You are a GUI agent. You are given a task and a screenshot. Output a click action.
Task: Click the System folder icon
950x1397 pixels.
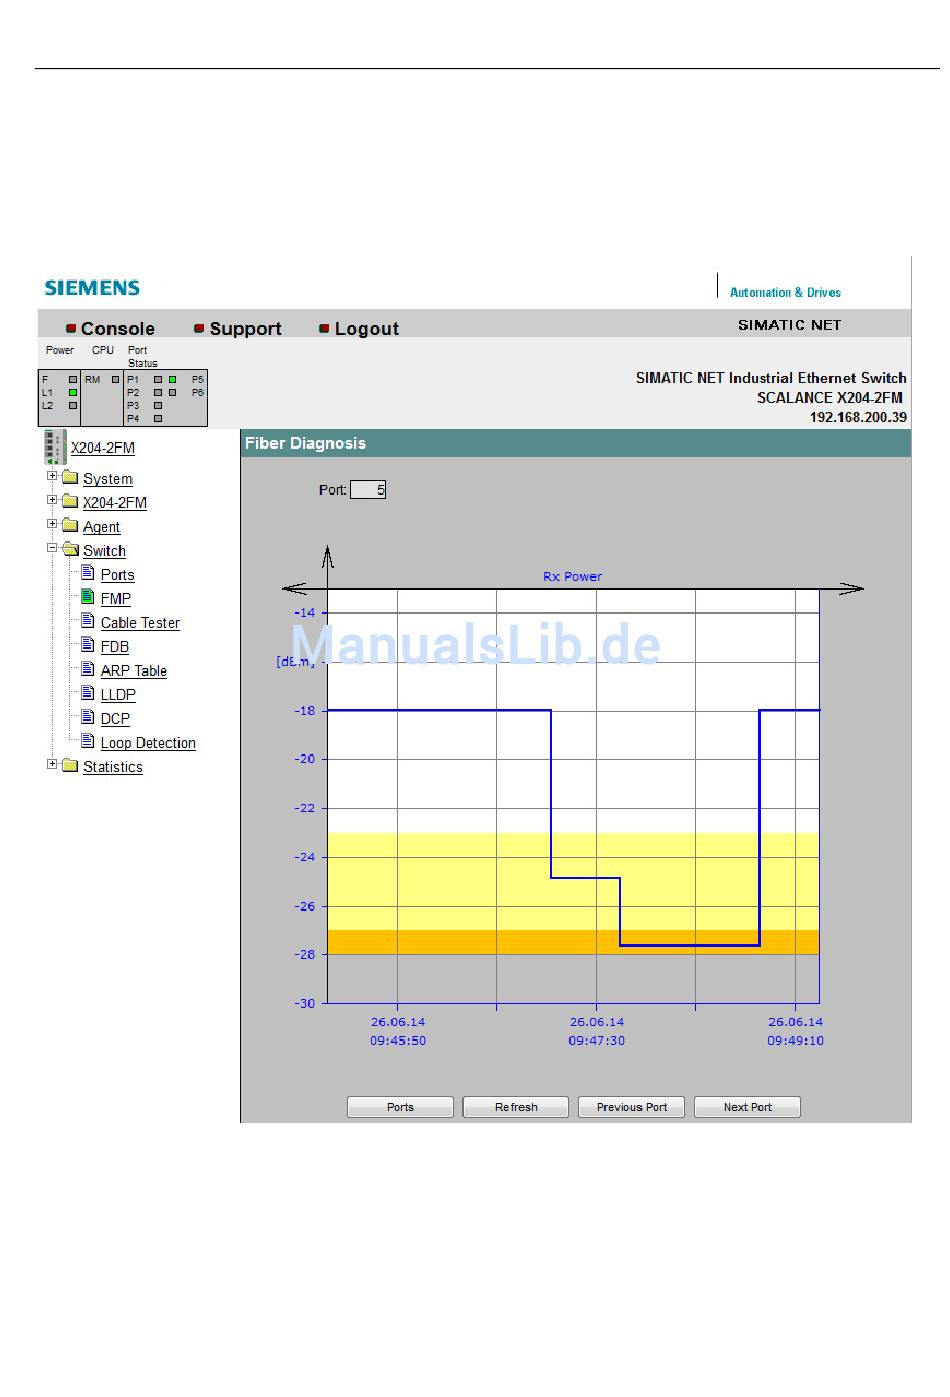pos(70,477)
